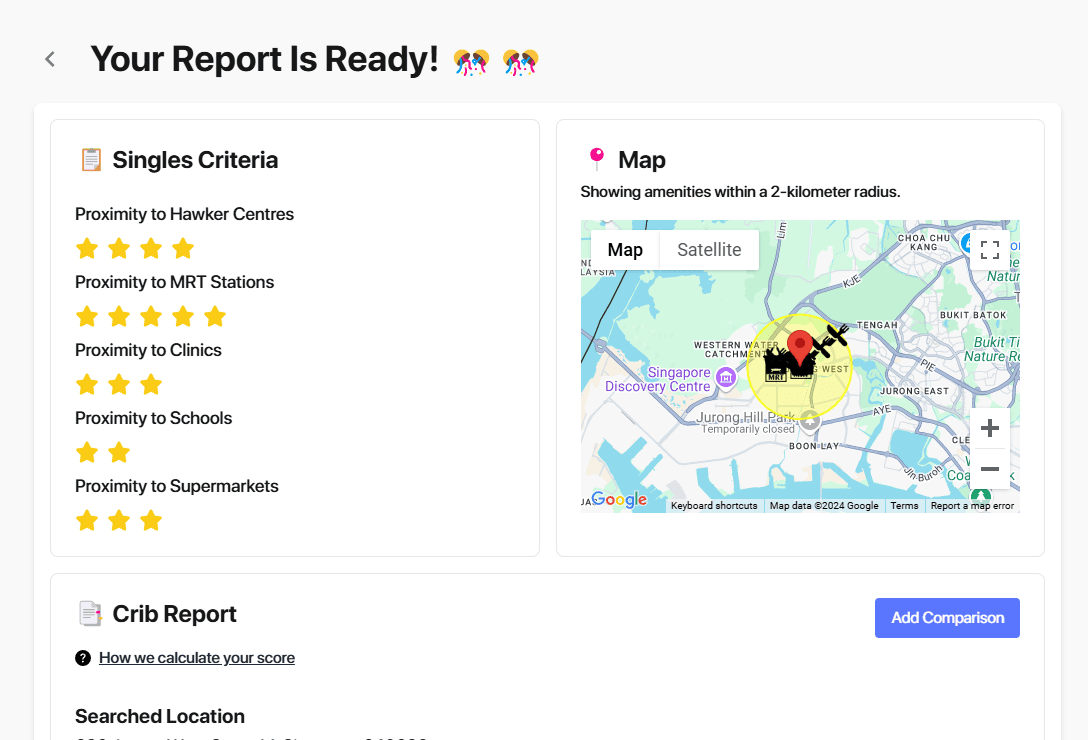The image size is (1088, 740).
Task: Click the Tengah label on the map
Action: (877, 325)
